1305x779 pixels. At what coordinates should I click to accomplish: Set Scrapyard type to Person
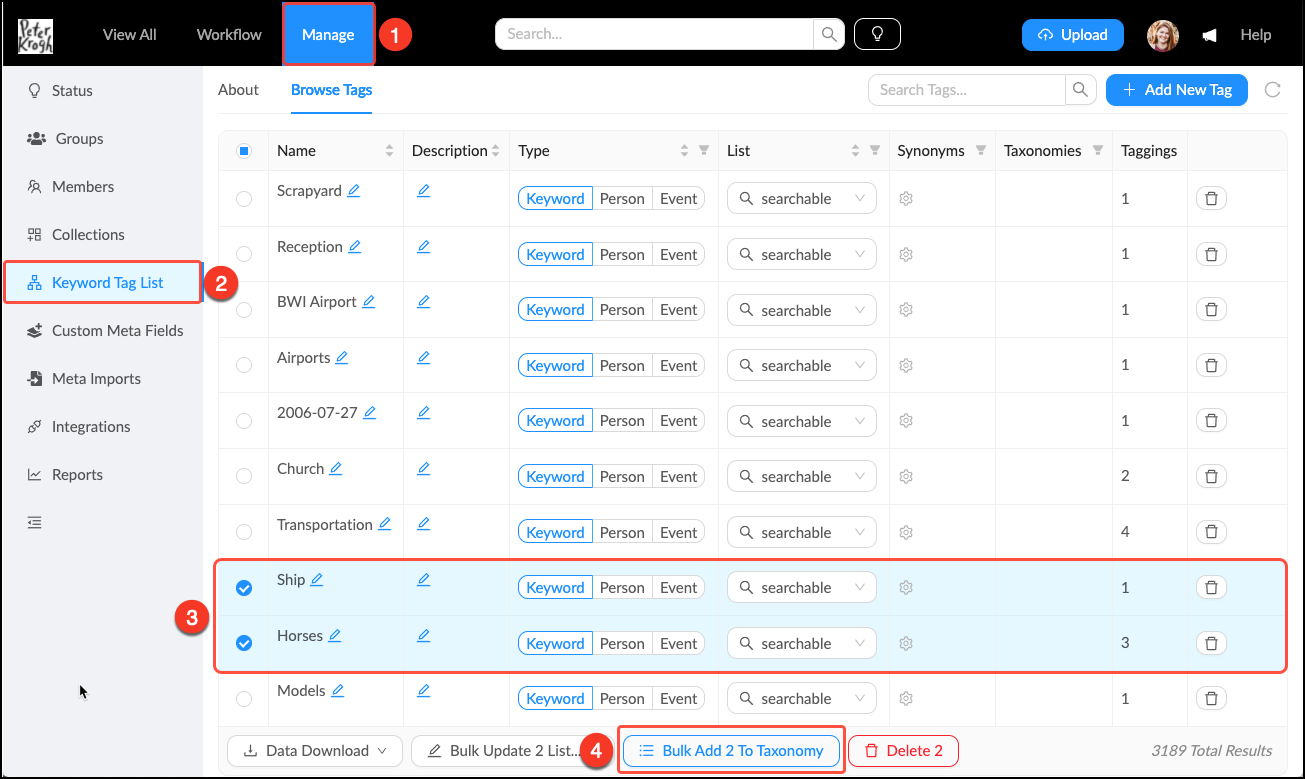[622, 198]
